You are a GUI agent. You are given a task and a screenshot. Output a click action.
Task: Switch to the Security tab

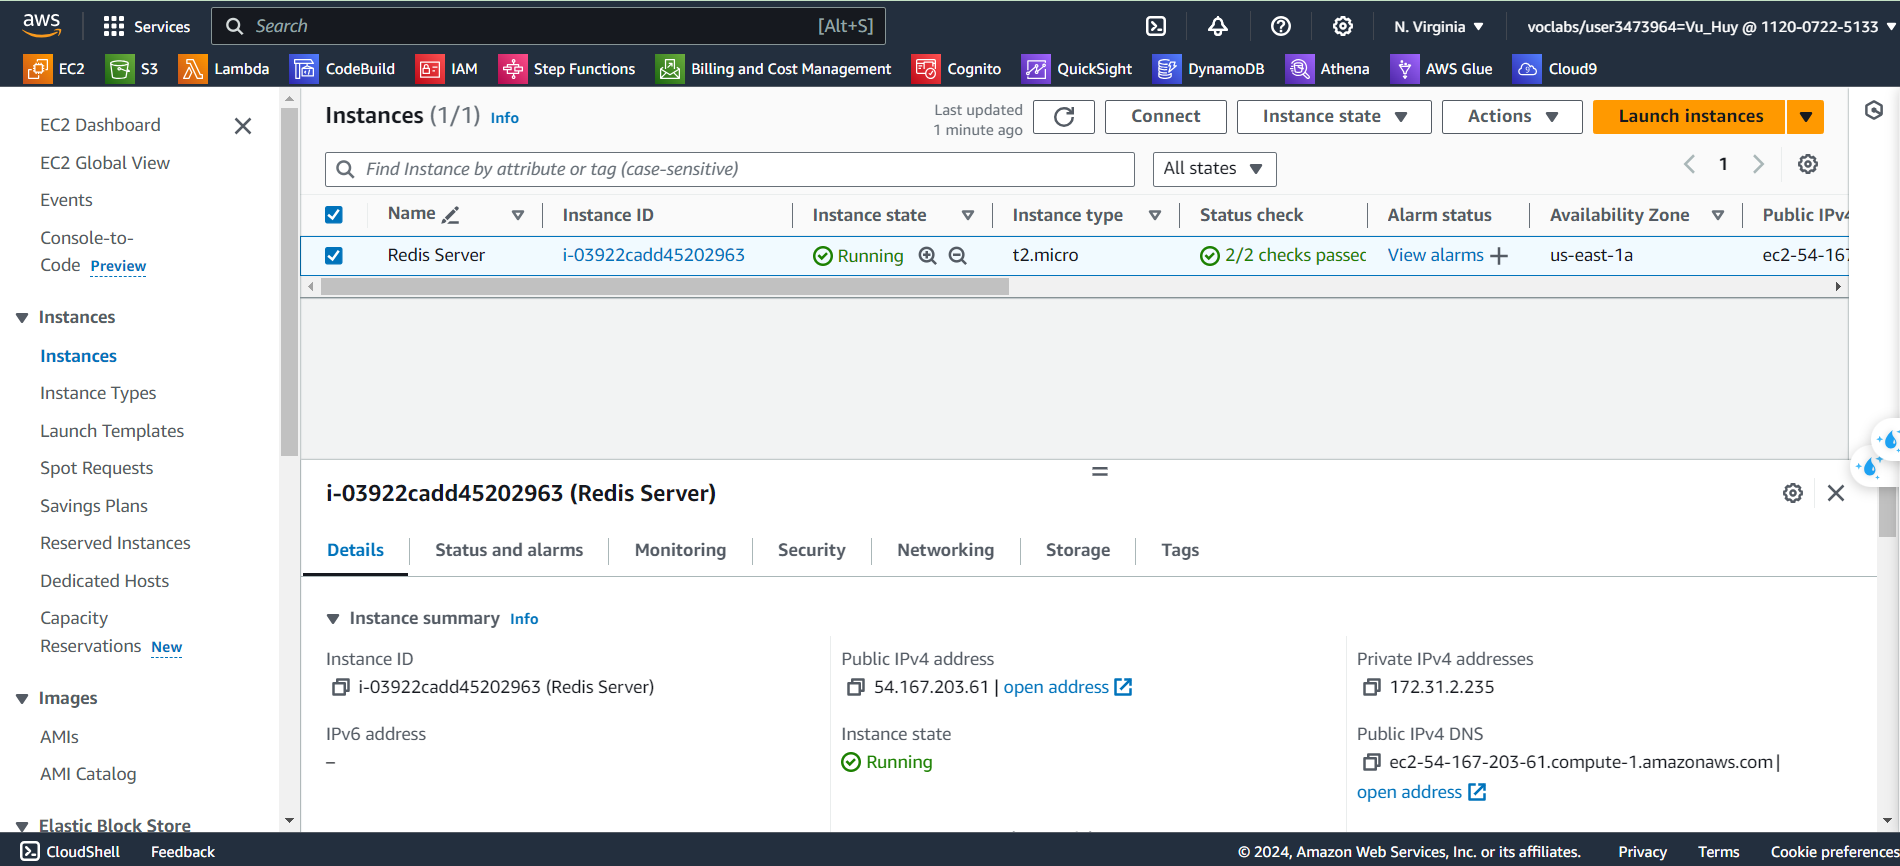pos(811,550)
